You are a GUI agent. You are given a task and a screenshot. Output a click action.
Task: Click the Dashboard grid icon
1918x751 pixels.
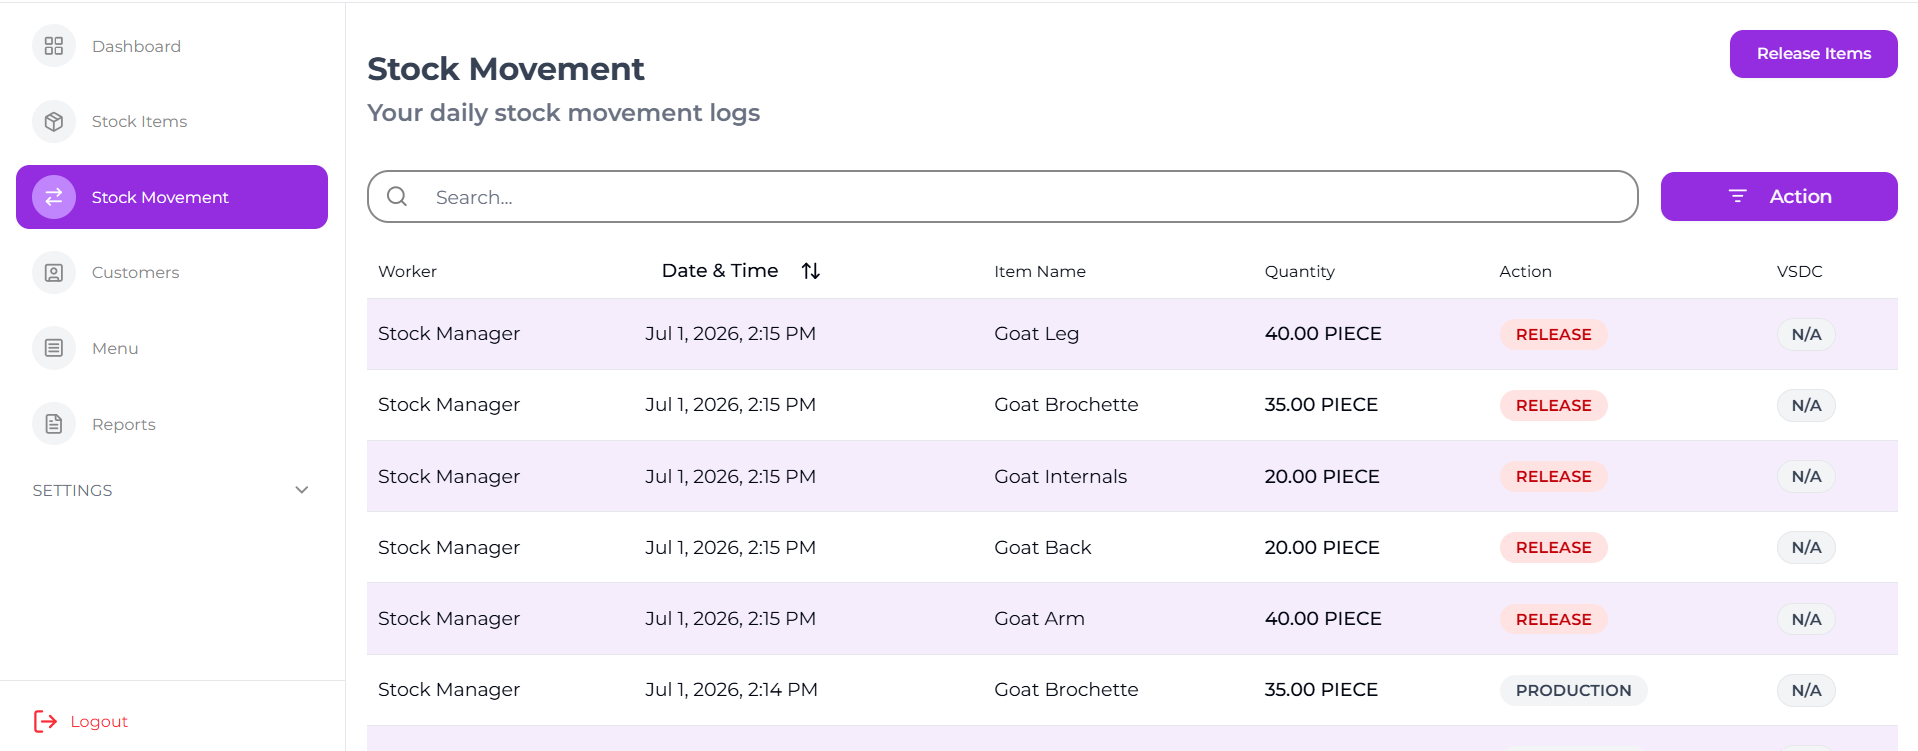tap(54, 46)
